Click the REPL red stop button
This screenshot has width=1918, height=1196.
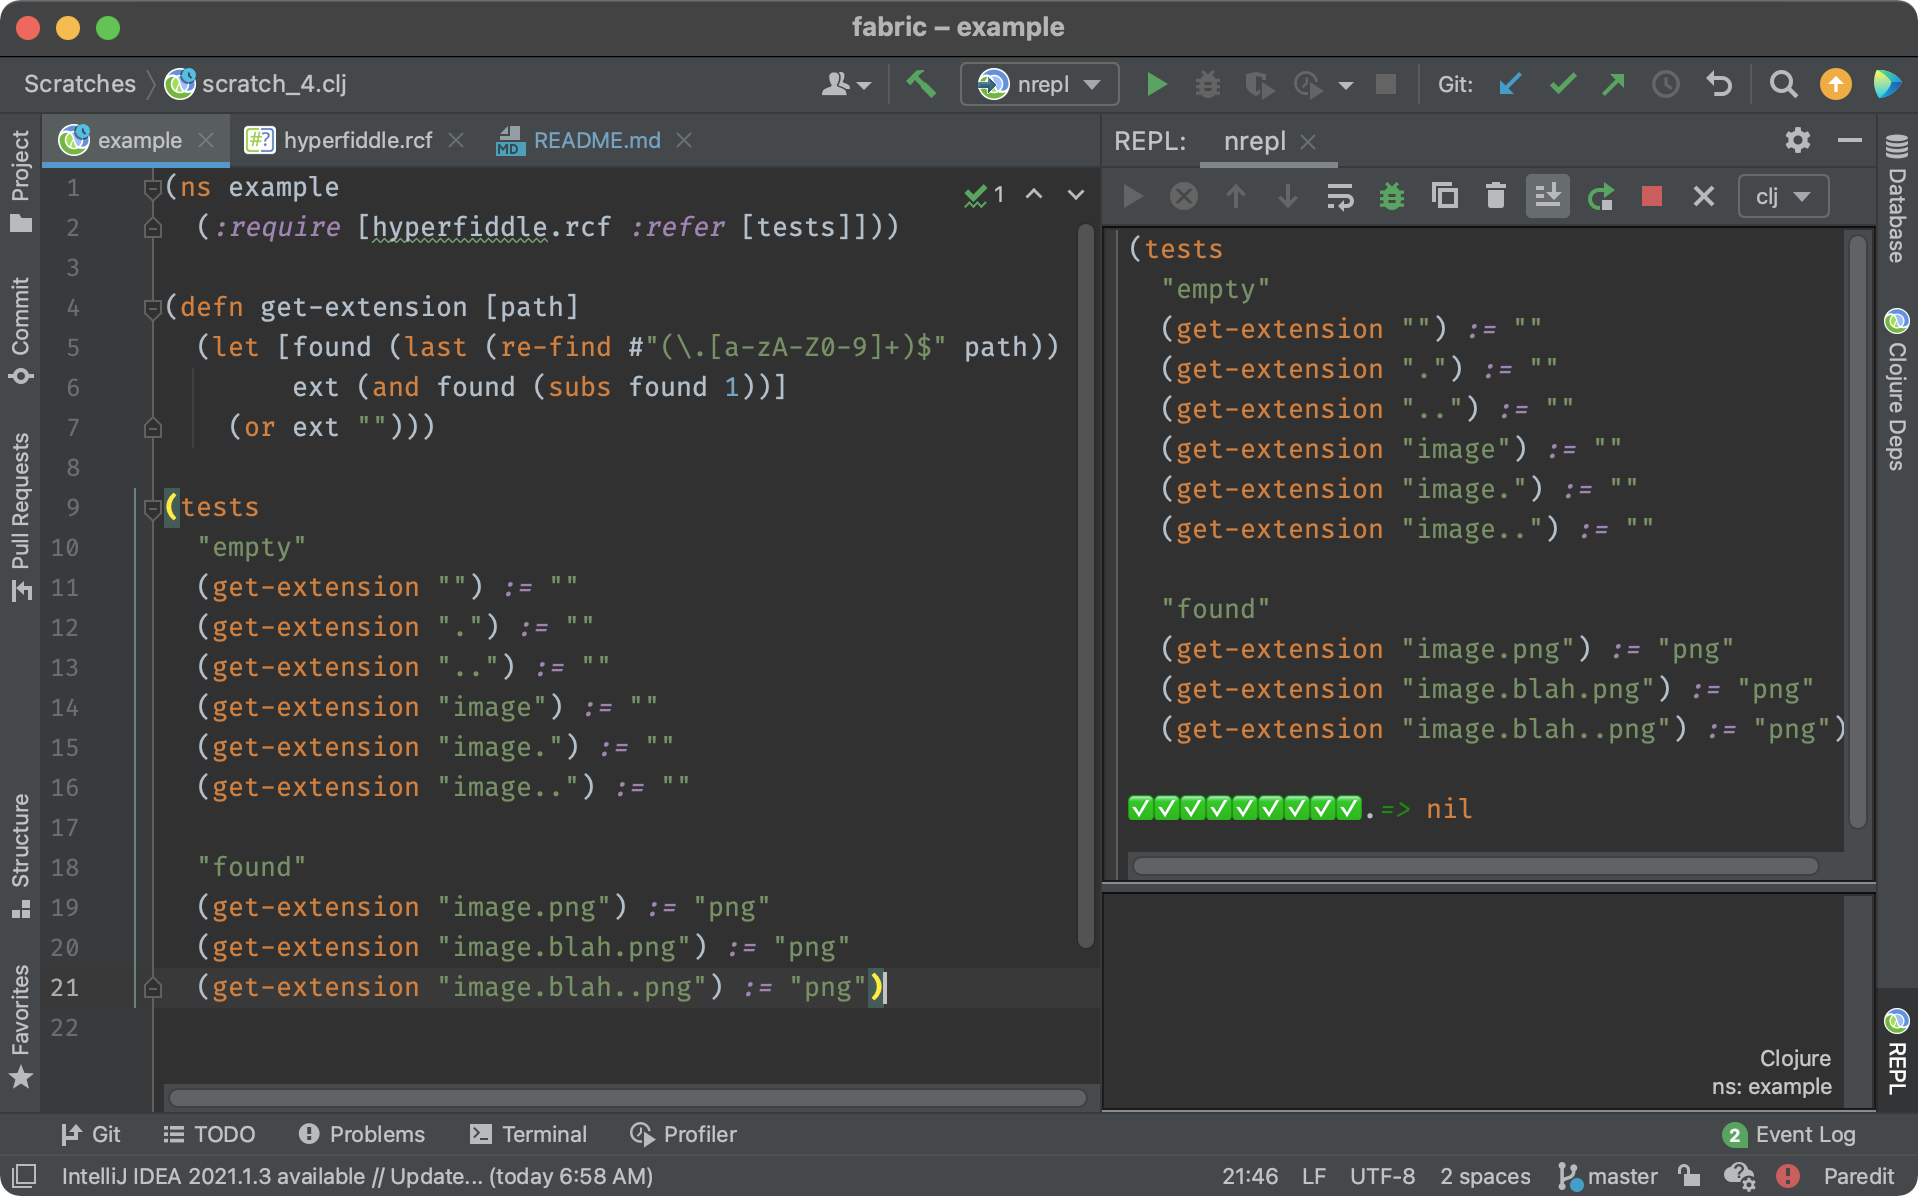tap(1651, 196)
